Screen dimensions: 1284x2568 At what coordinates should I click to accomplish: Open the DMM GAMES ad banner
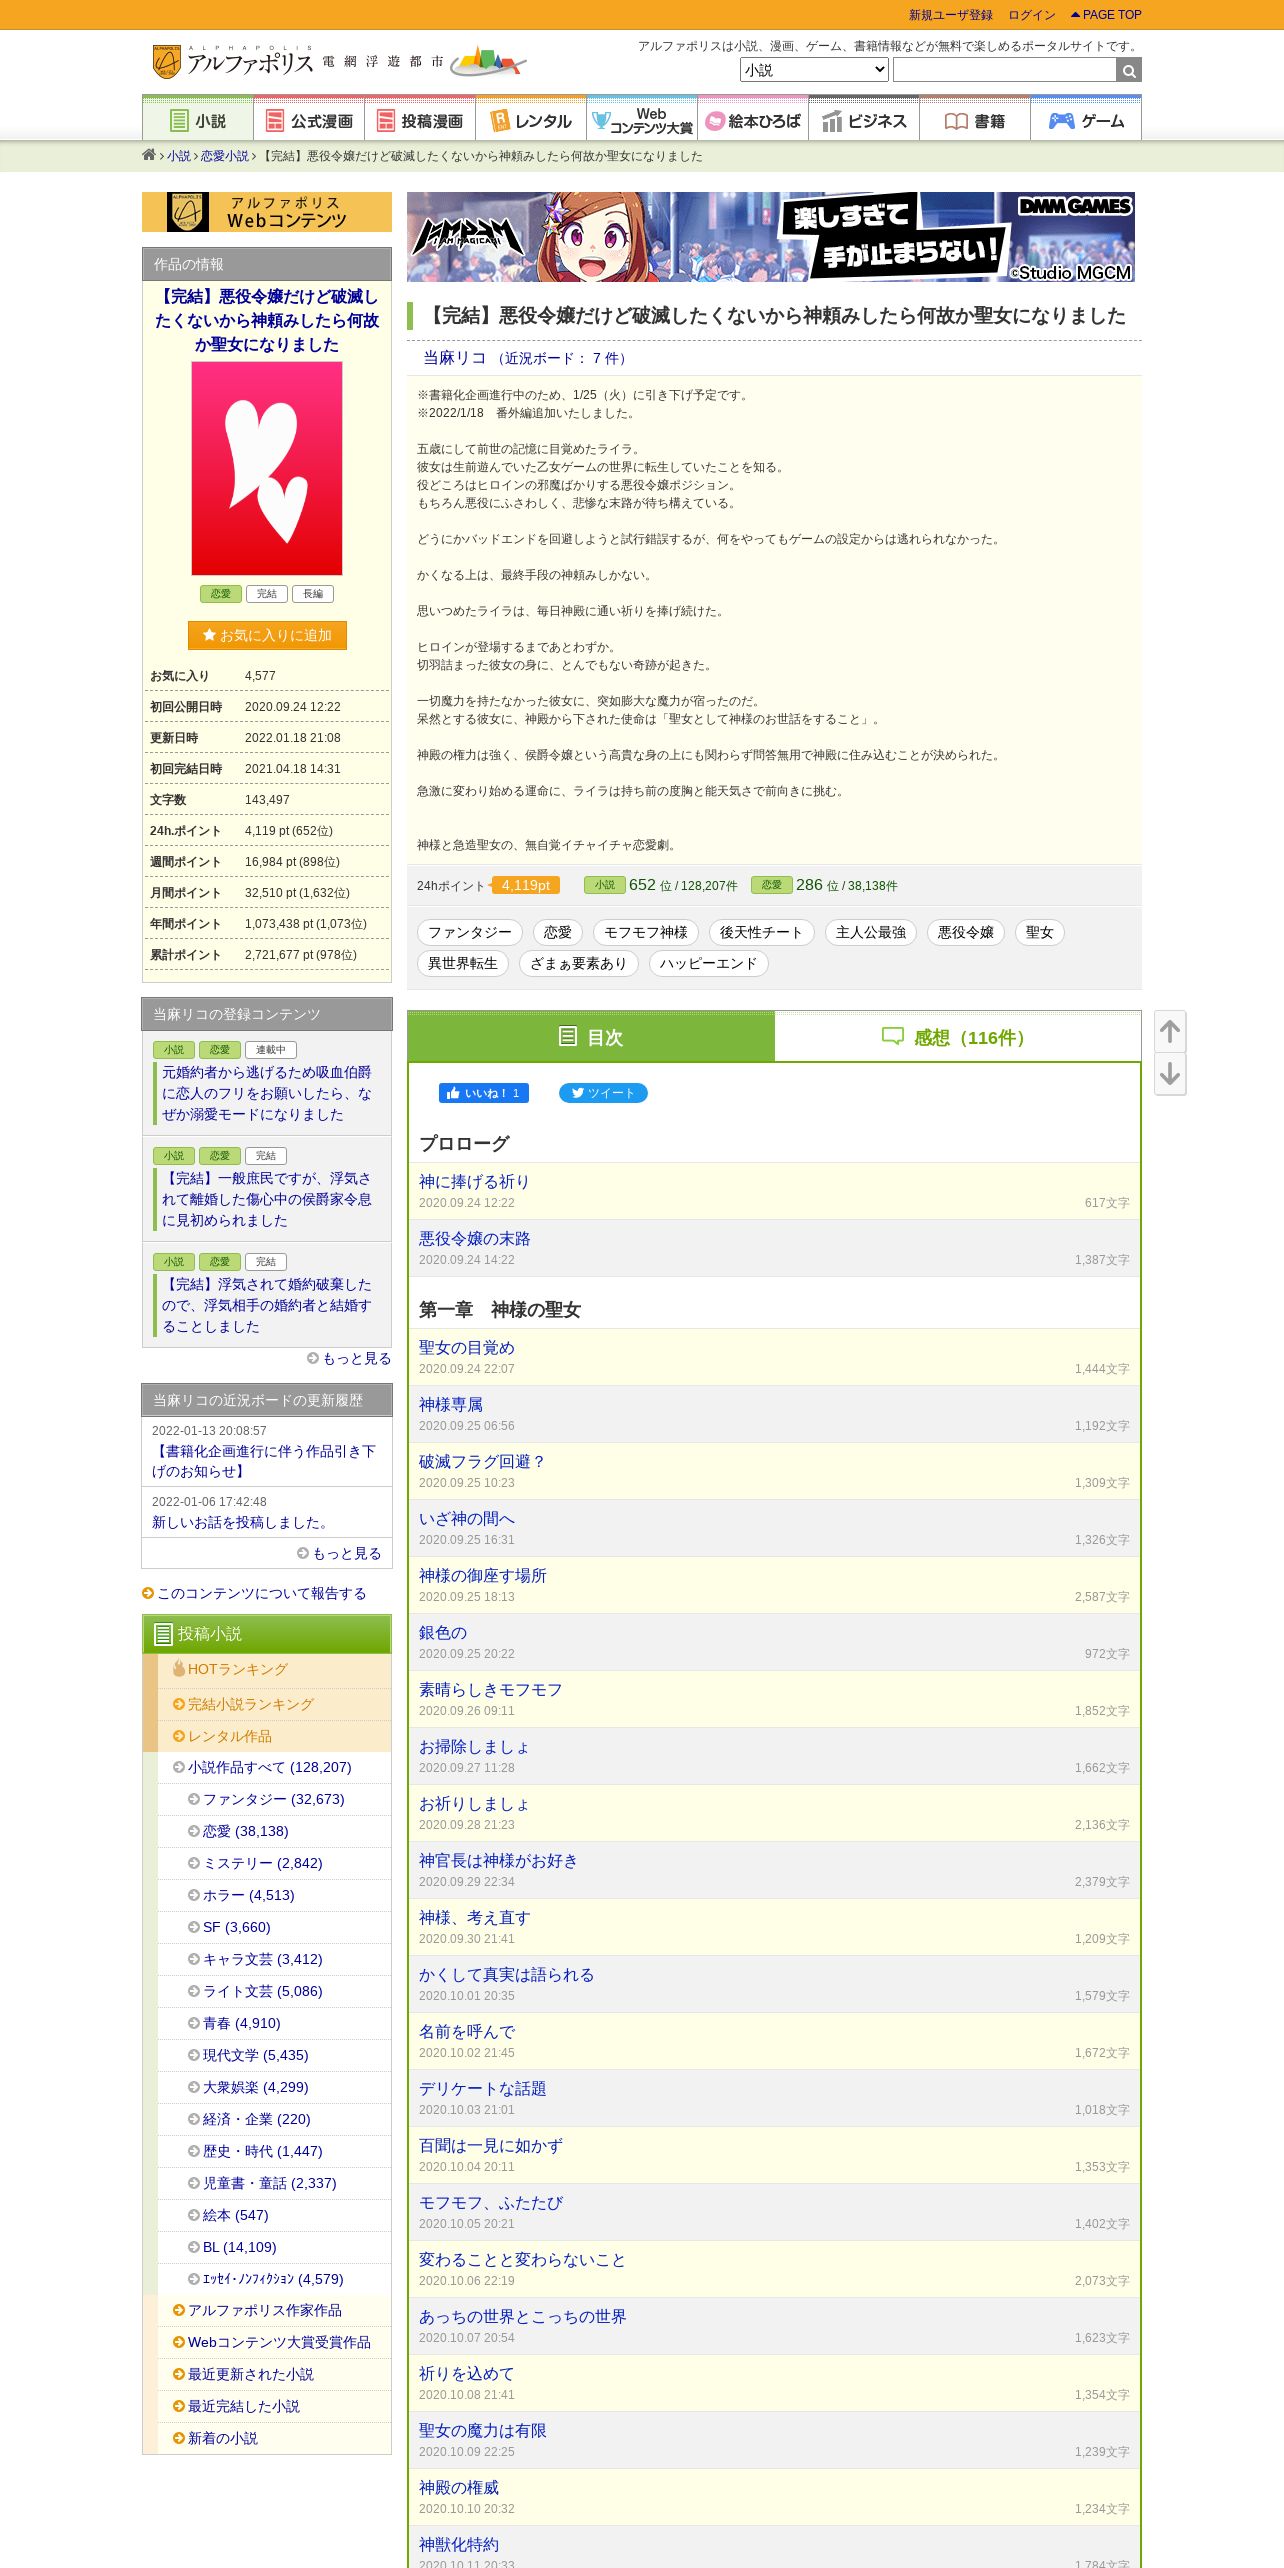tap(771, 237)
